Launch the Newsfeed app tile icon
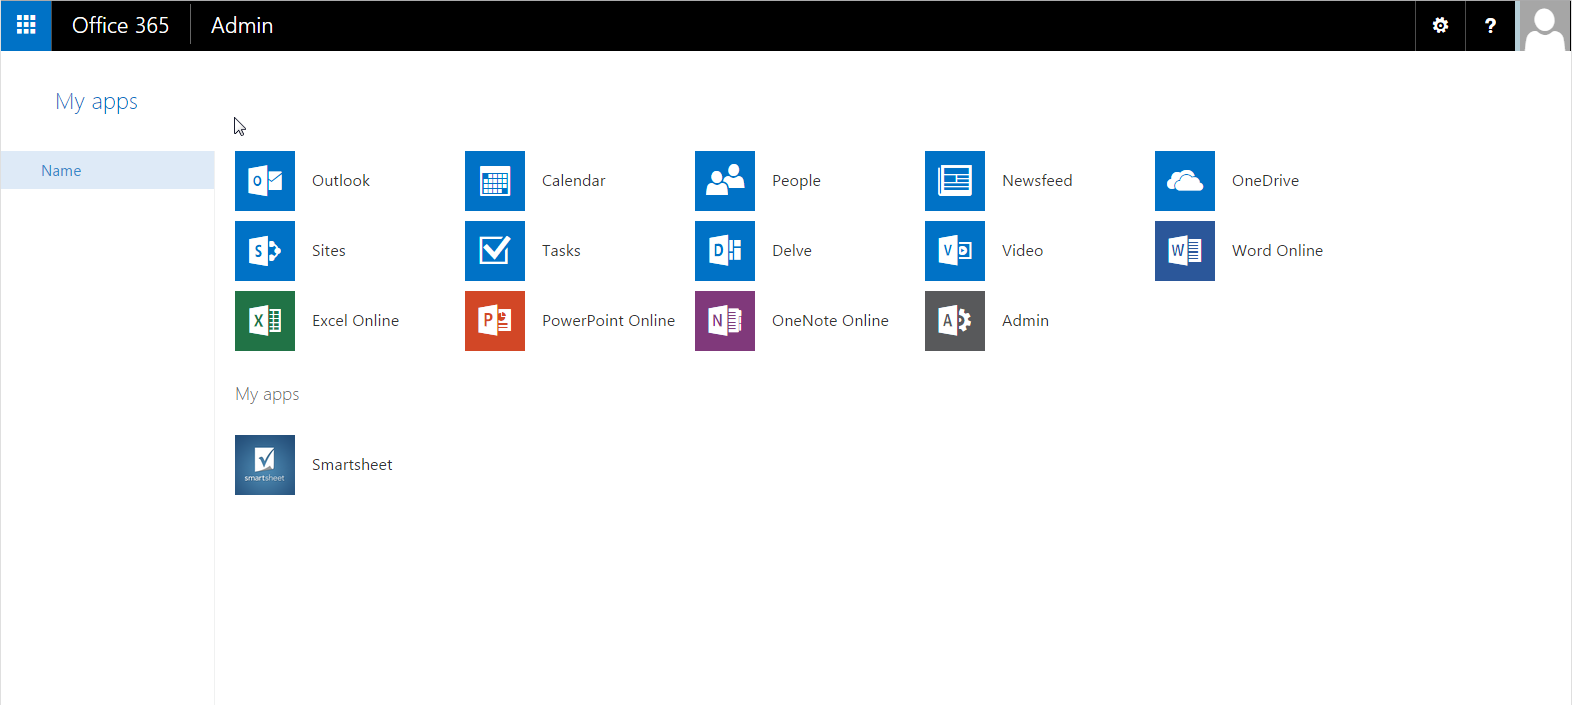Viewport: 1572px width, 705px height. coord(955,181)
